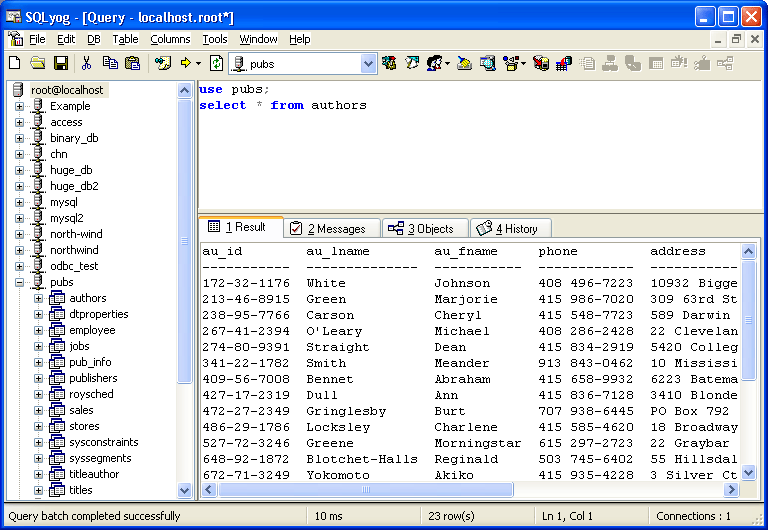Viewport: 768px width, 530px height.
Task: Select the odbc_test database
Action: pyautogui.click(x=74, y=266)
